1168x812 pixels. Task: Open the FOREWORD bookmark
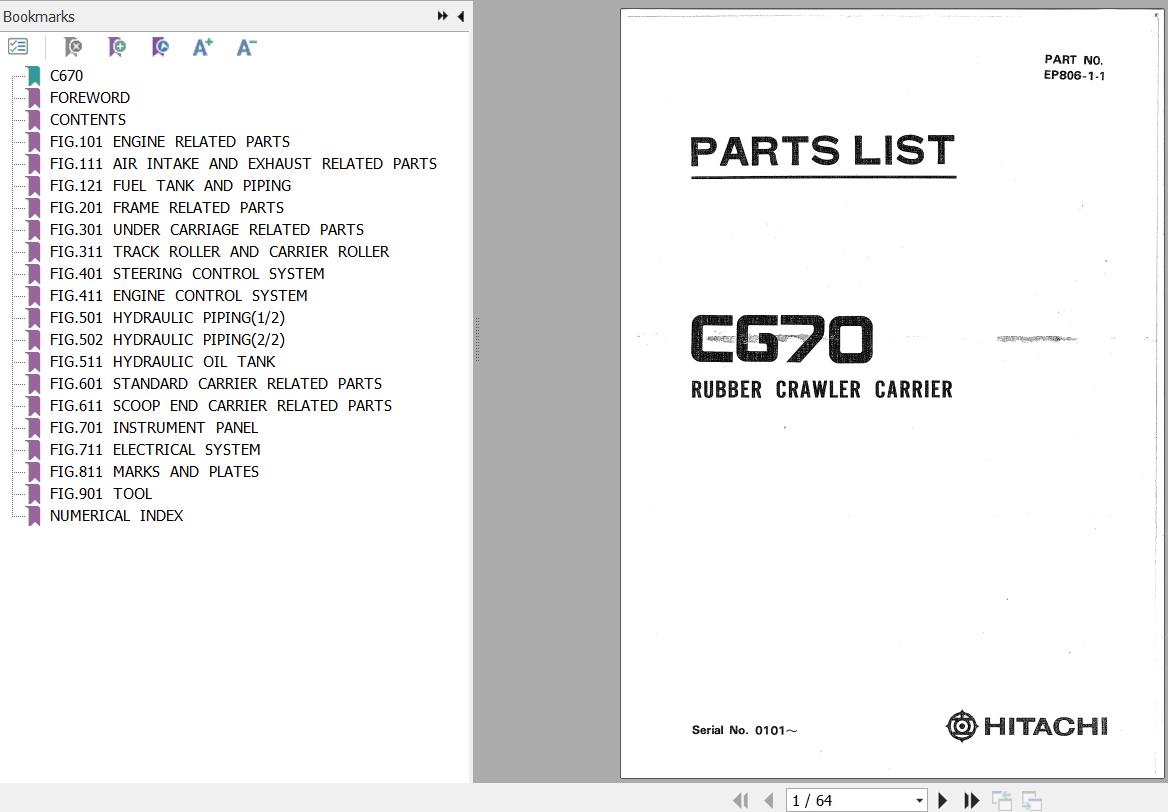tap(89, 98)
